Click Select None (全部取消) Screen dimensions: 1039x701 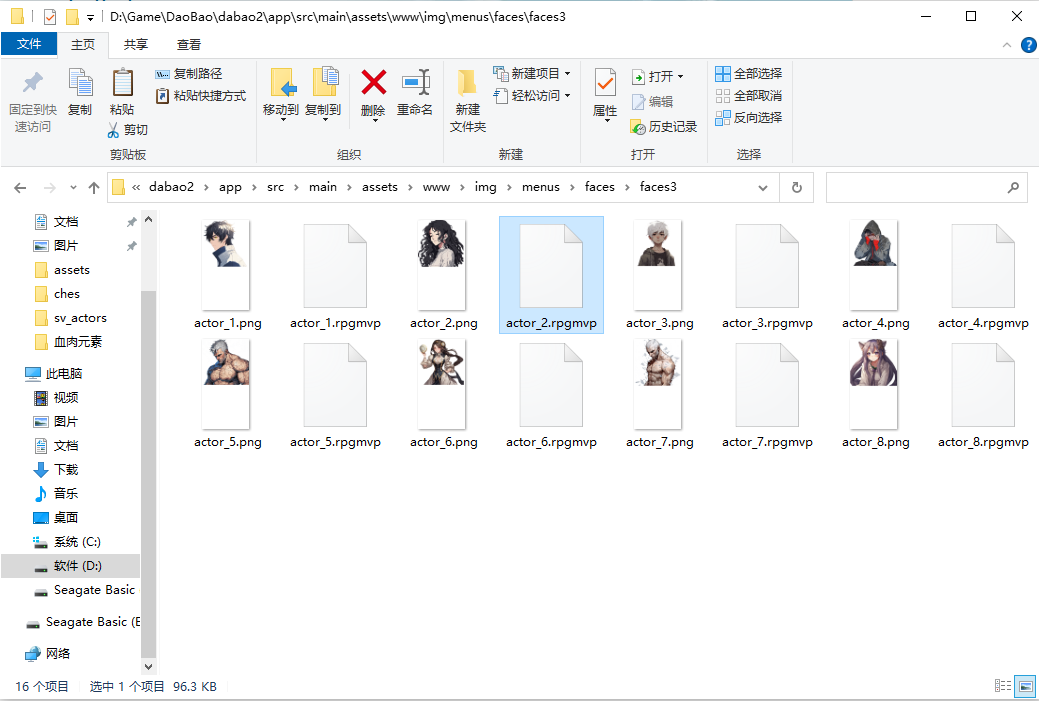749,96
